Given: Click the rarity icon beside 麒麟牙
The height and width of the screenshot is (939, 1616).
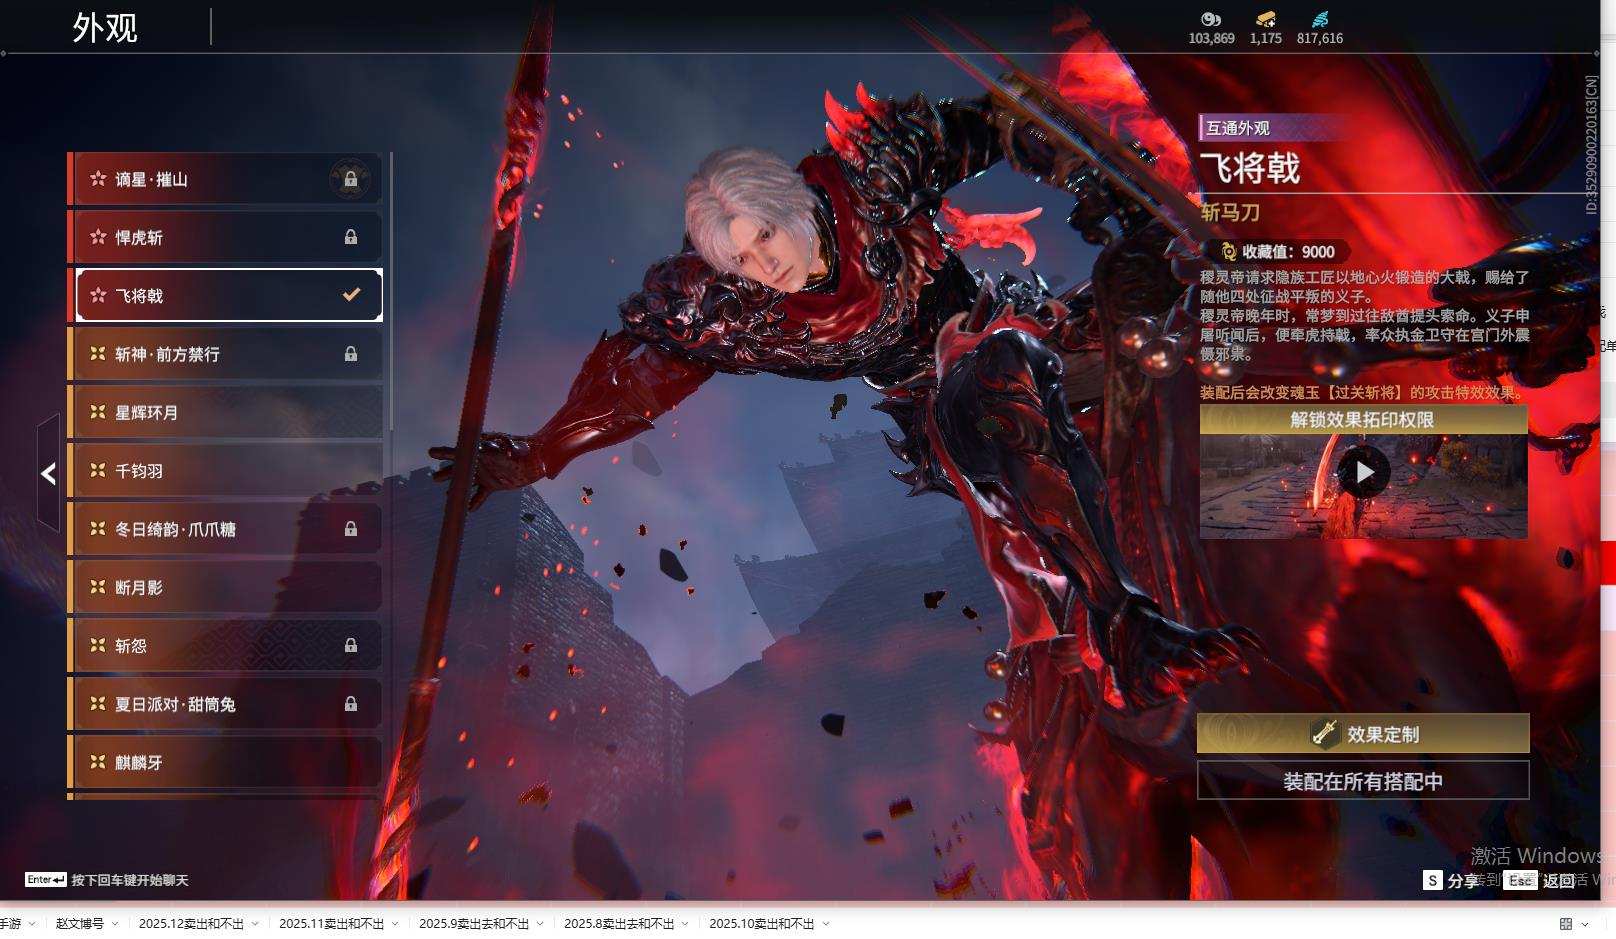Looking at the screenshot, I should click(x=98, y=762).
